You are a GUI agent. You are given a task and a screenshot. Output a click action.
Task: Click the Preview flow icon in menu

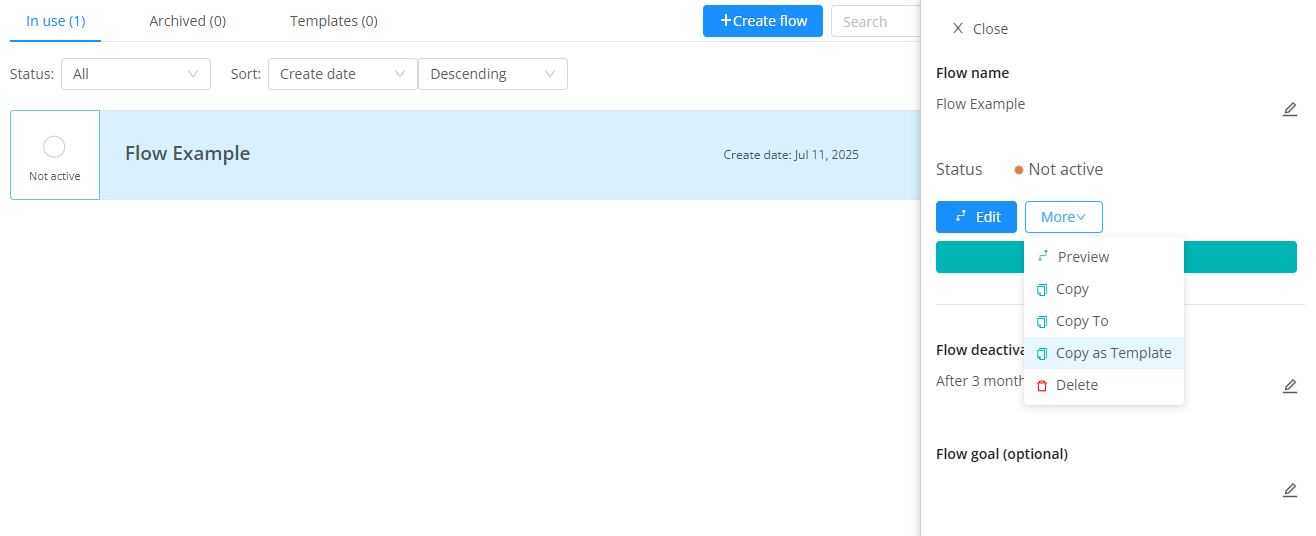1043,256
